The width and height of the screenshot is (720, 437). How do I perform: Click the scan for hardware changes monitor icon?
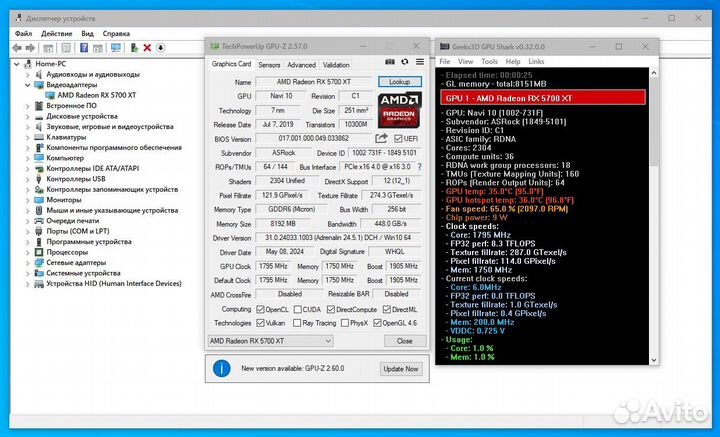tap(116, 46)
